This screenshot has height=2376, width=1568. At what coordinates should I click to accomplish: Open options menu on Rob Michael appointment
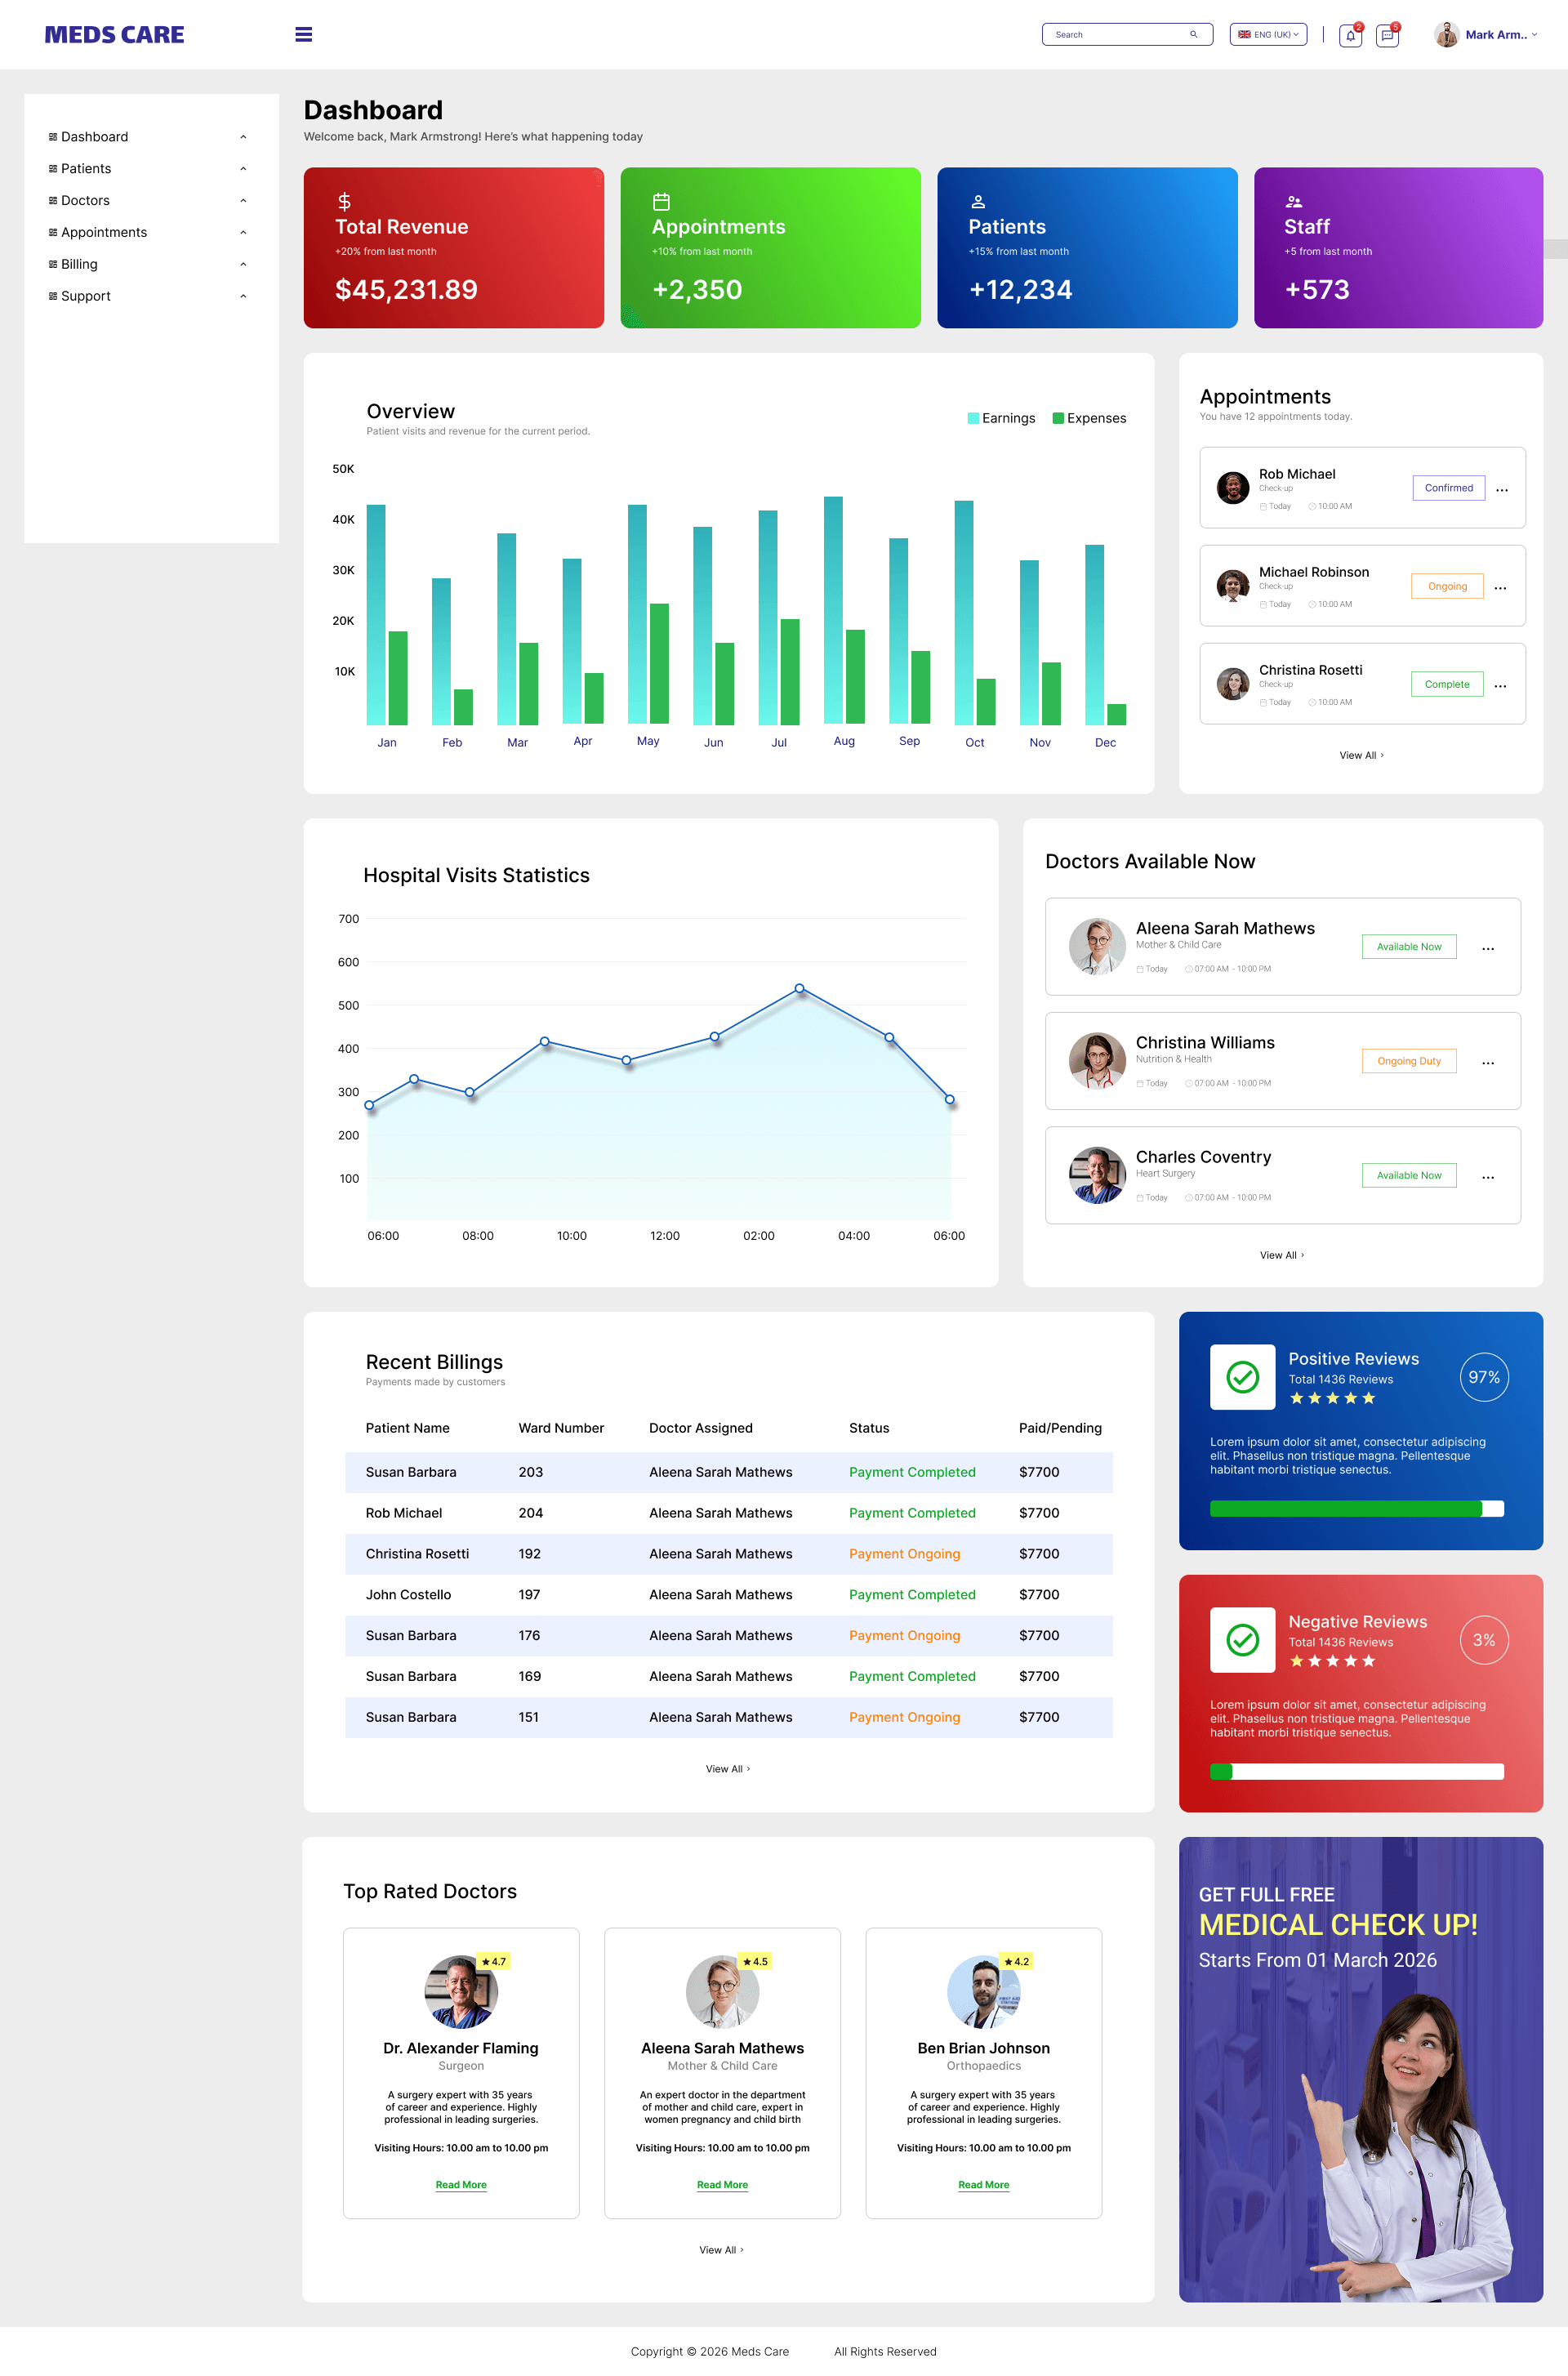(x=1501, y=489)
